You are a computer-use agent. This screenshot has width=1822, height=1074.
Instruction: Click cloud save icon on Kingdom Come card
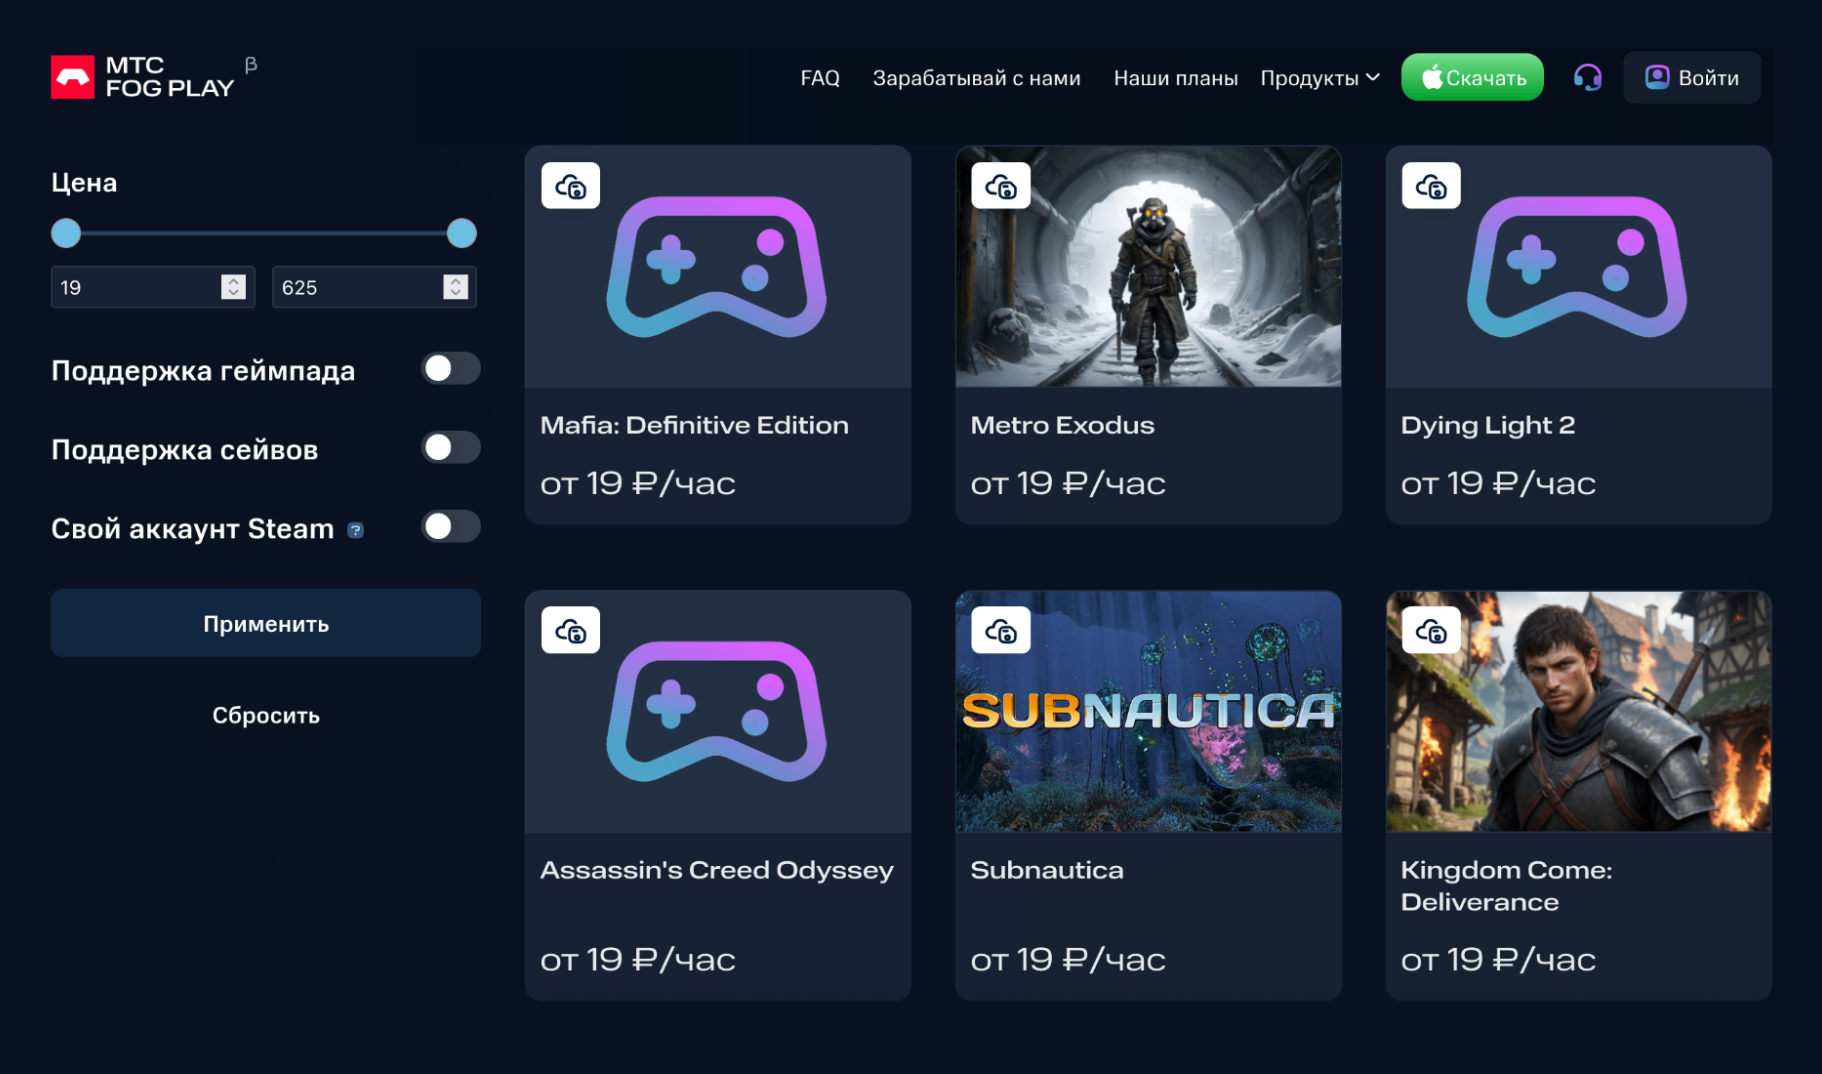[x=1431, y=630]
